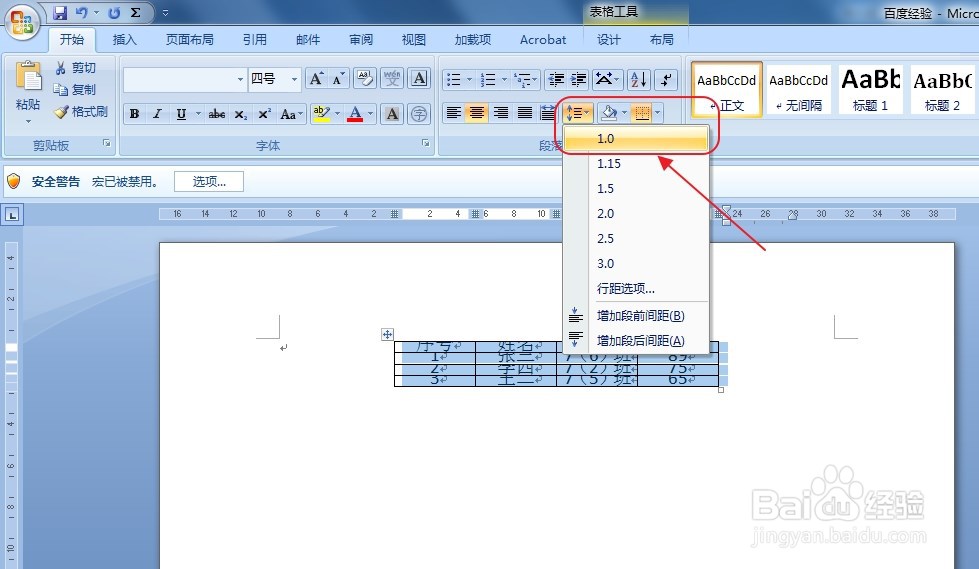Toggle superscript formatting
Image resolution: width=979 pixels, height=569 pixels.
point(264,114)
